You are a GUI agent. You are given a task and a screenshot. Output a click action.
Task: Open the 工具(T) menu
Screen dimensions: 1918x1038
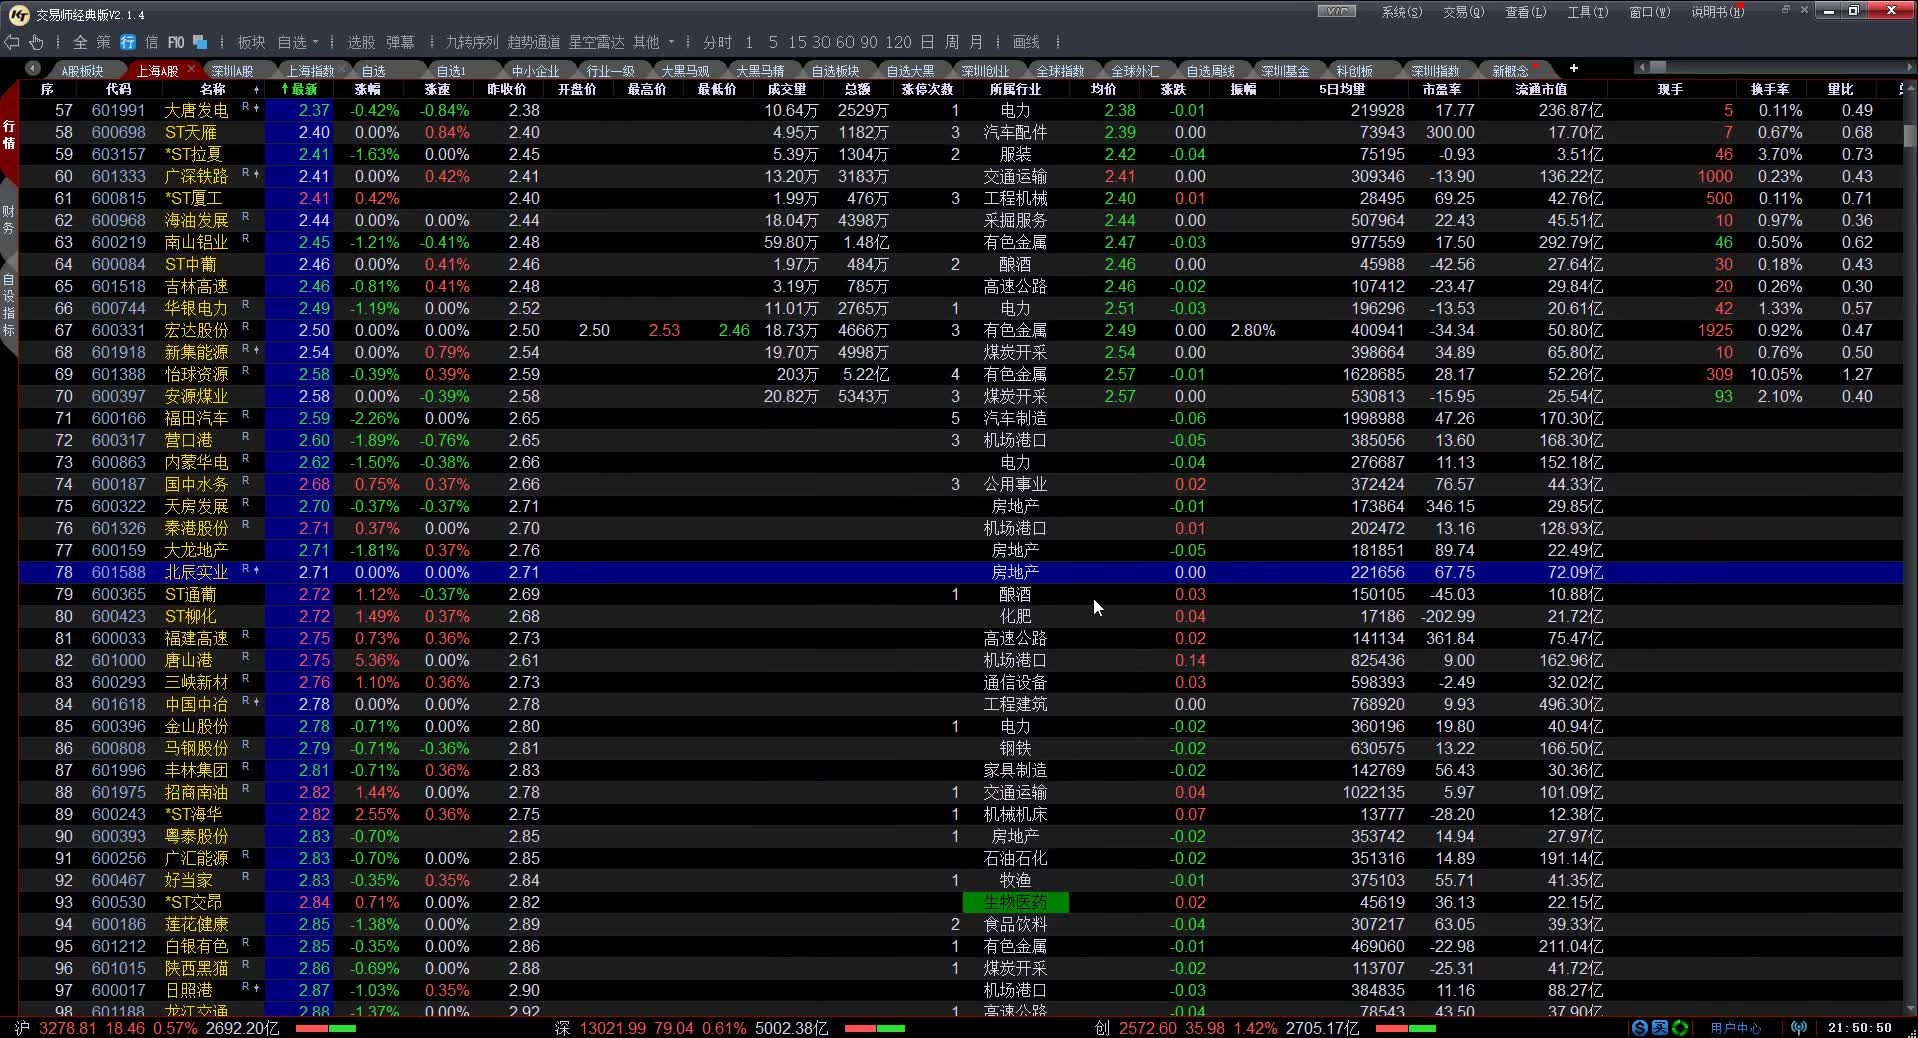click(1587, 12)
